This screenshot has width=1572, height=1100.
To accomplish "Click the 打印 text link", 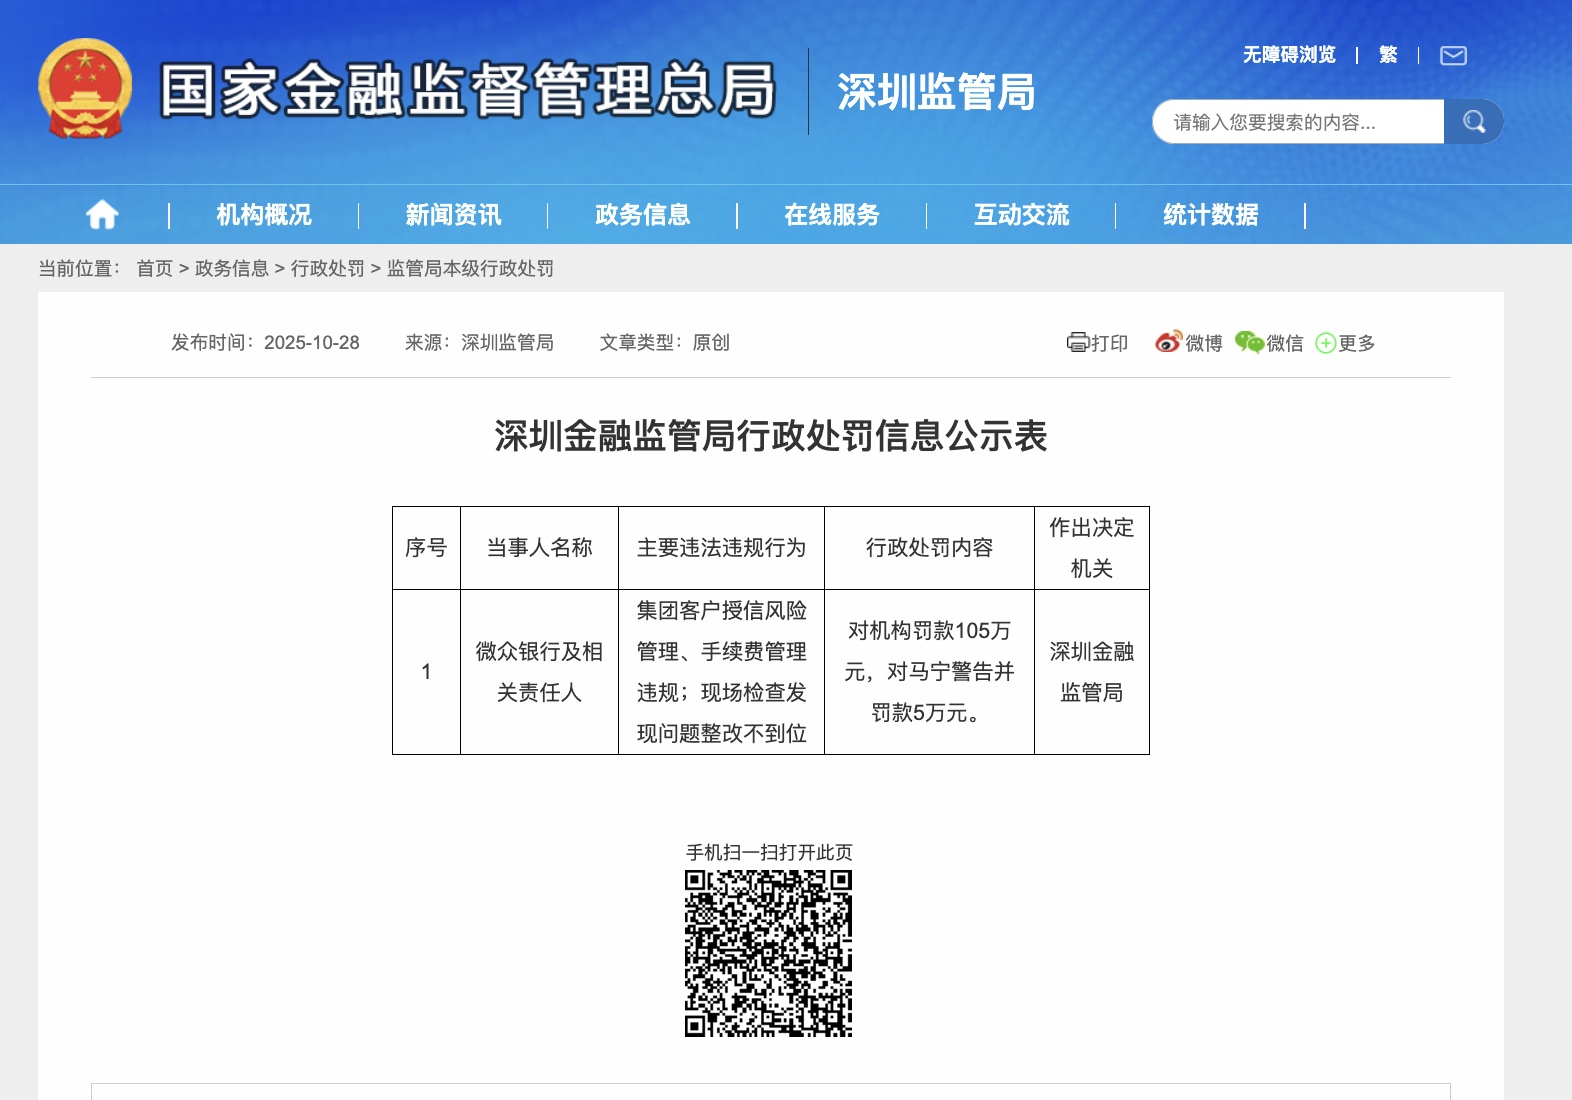I will coord(1109,343).
